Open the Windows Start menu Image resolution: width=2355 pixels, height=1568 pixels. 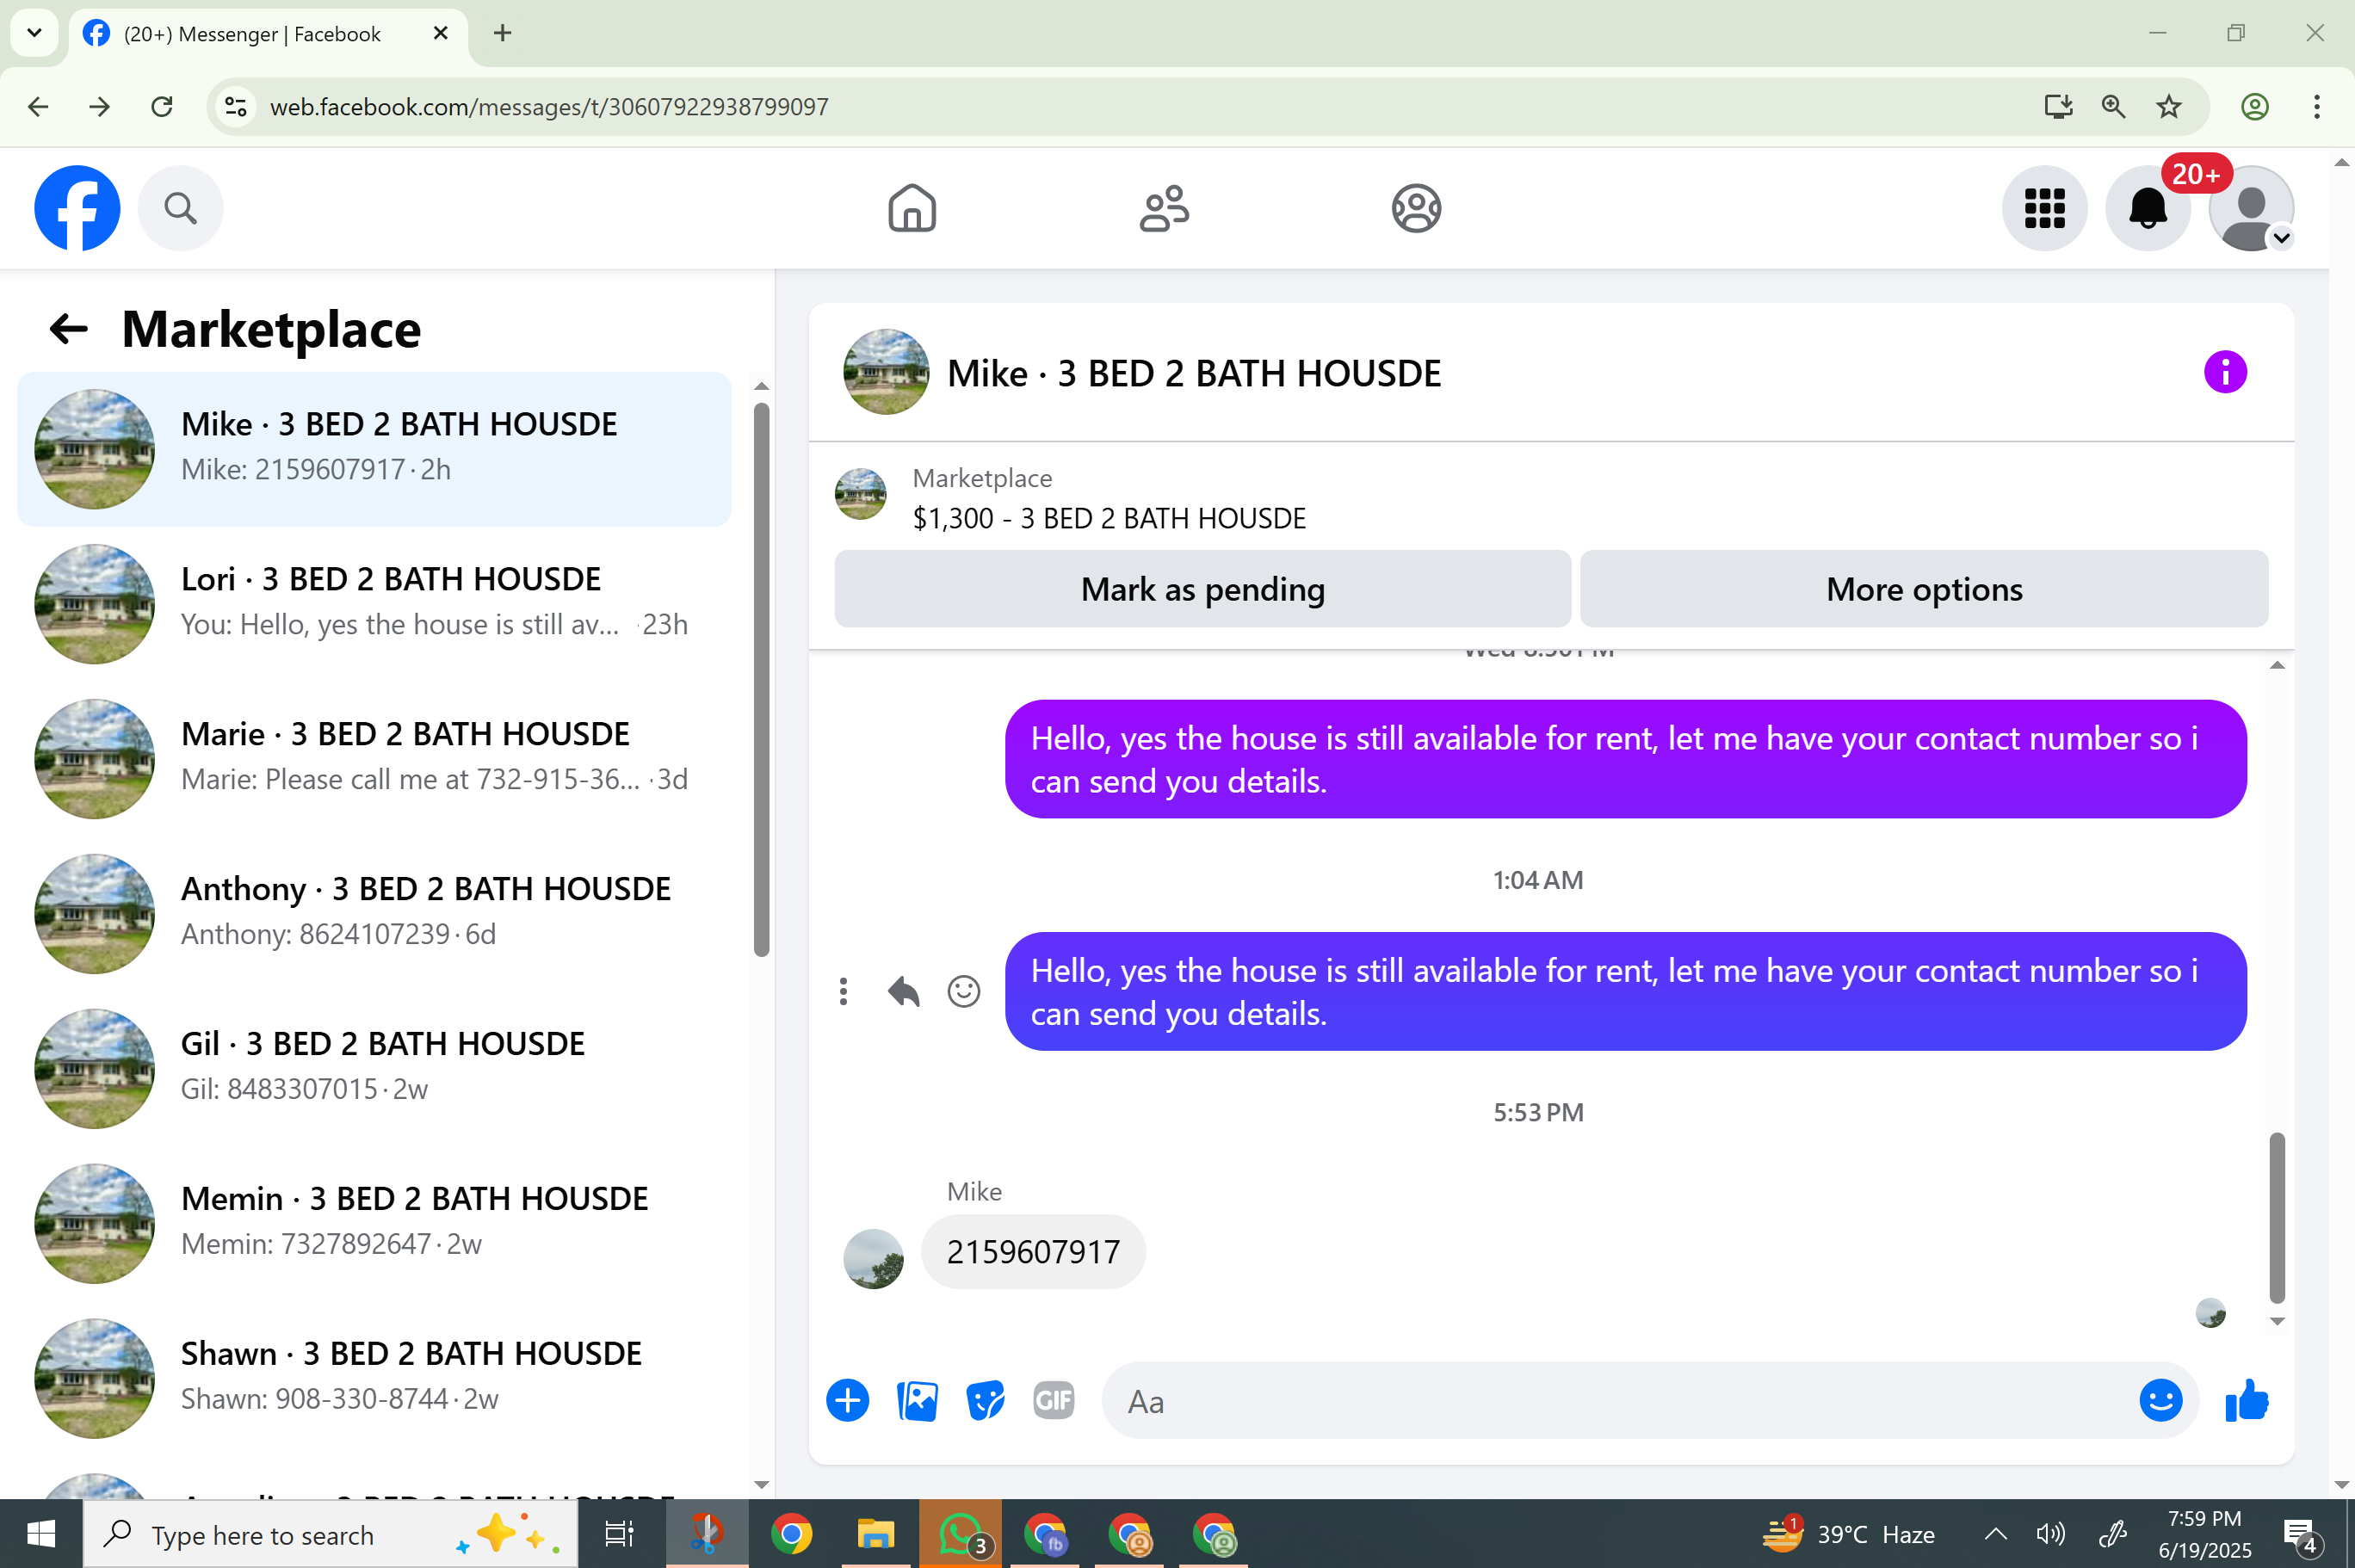(41, 1534)
